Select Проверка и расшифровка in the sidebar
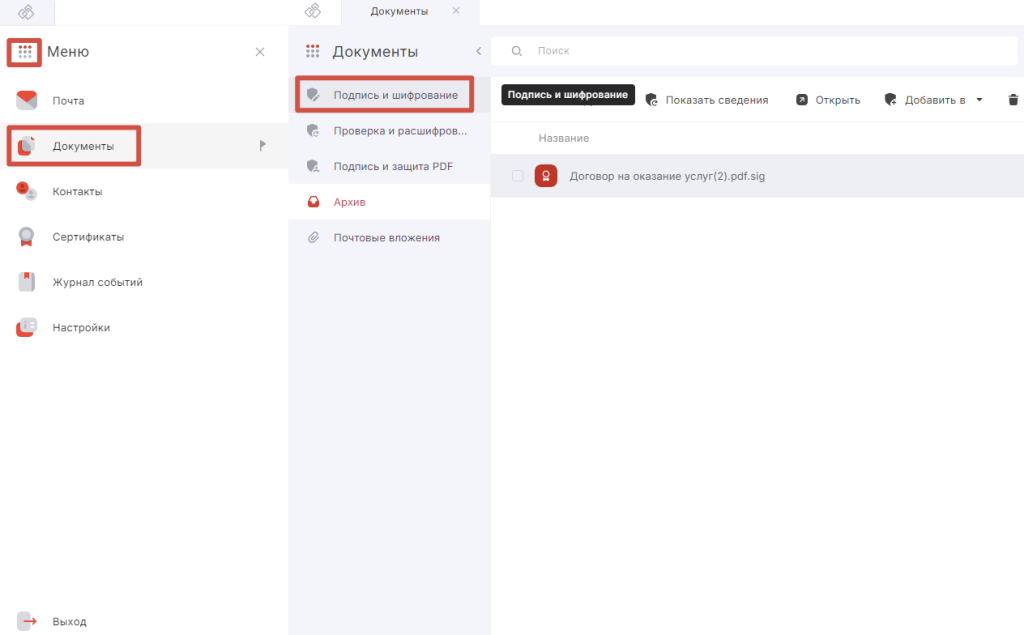Viewport: 1024px width, 635px height. 389,131
